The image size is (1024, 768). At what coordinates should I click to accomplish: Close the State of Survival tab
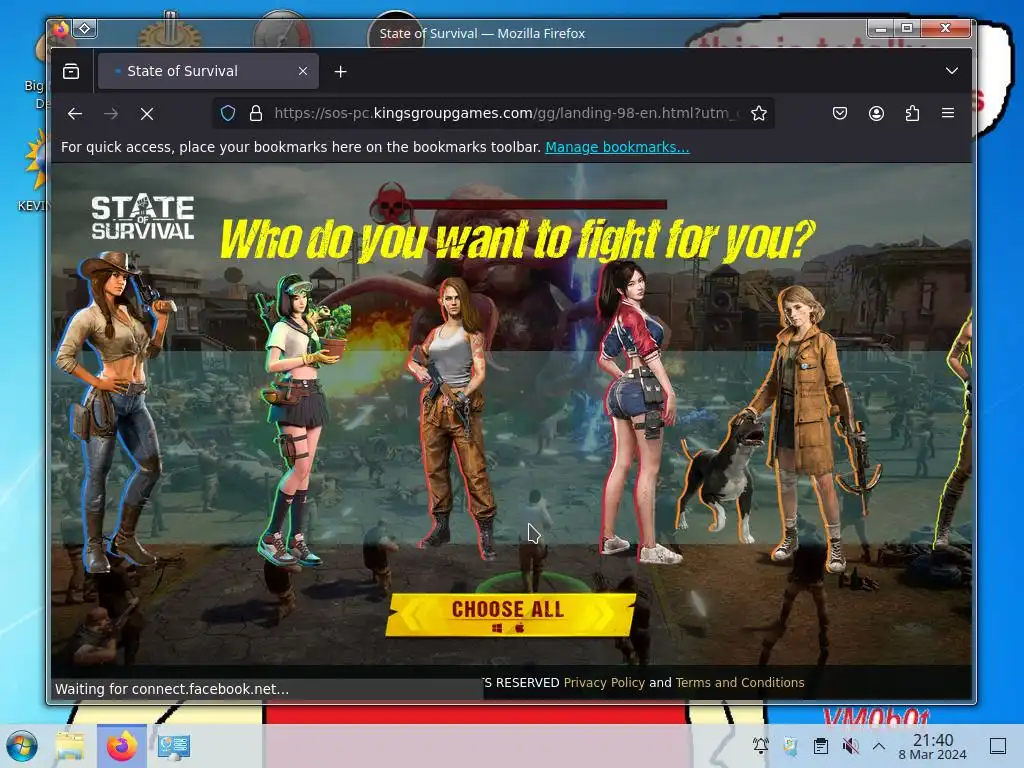[x=303, y=71]
